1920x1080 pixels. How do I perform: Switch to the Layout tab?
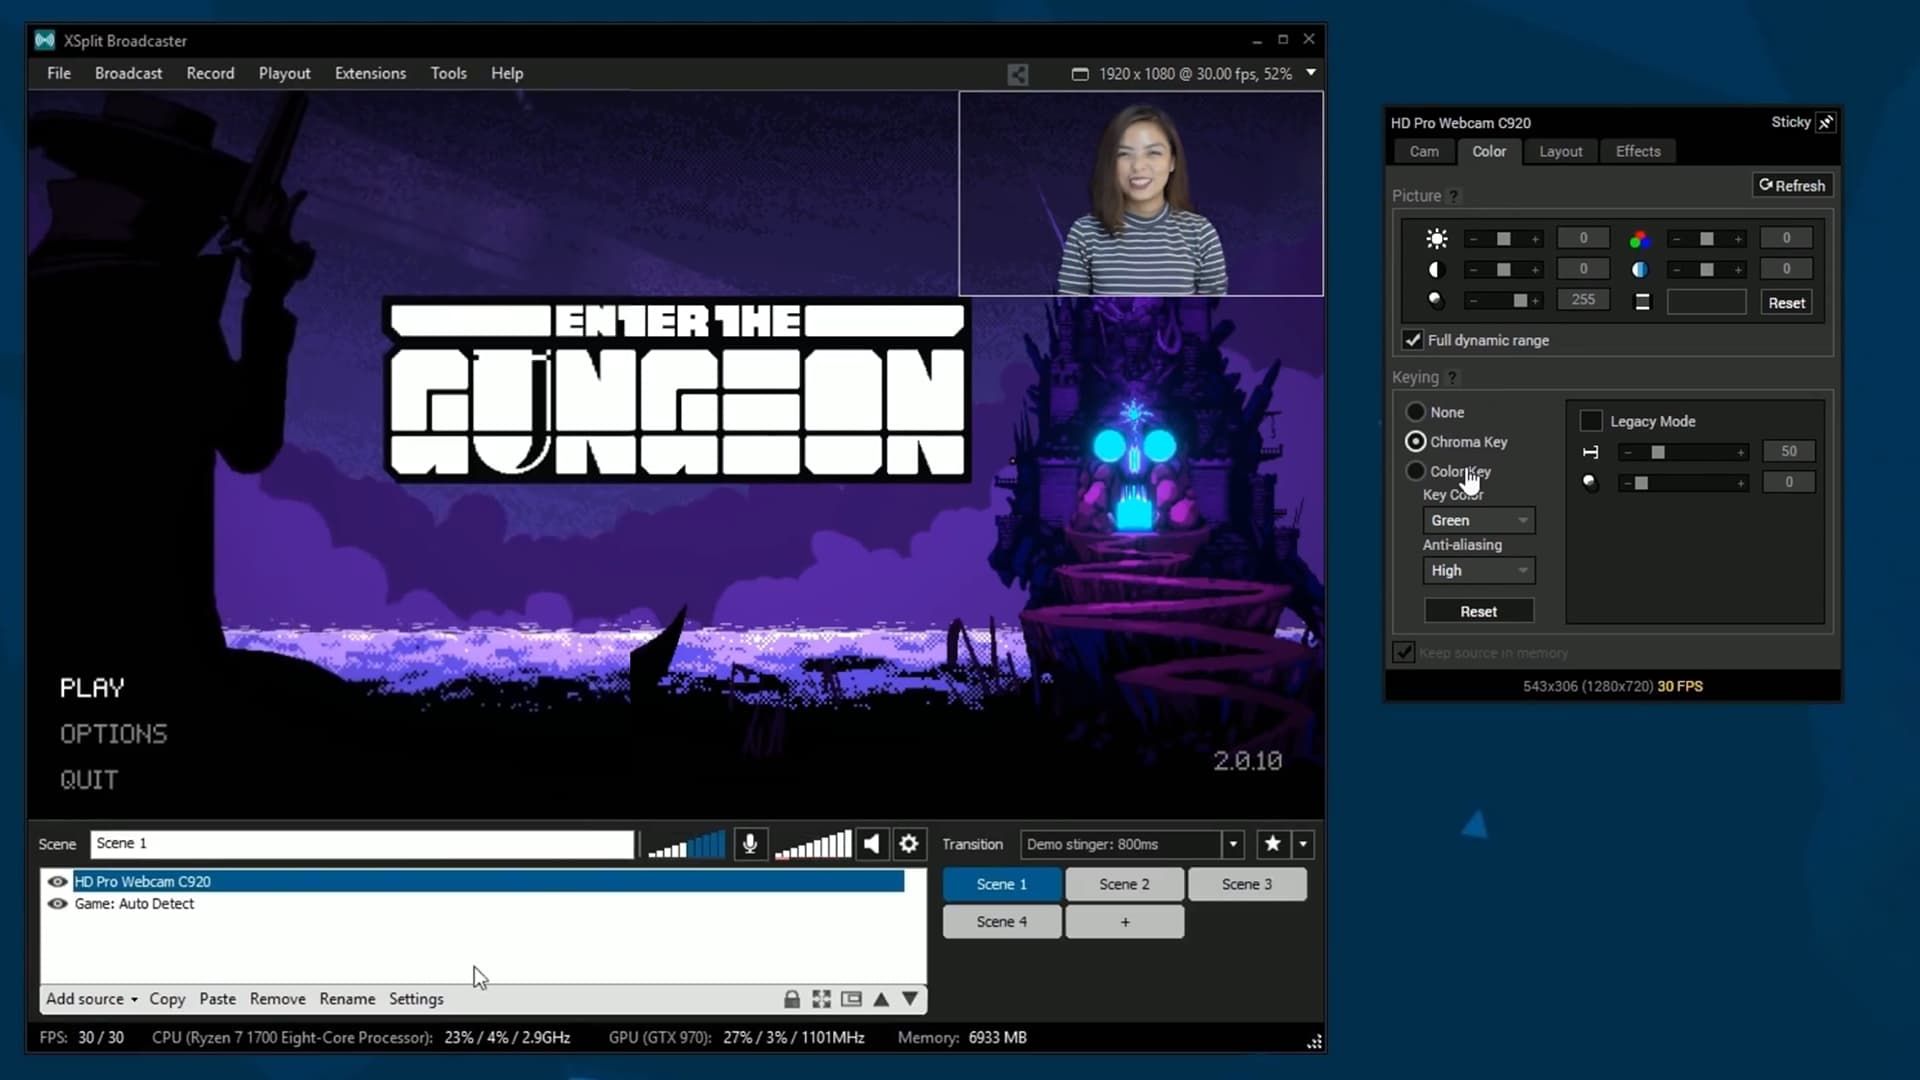coord(1560,151)
